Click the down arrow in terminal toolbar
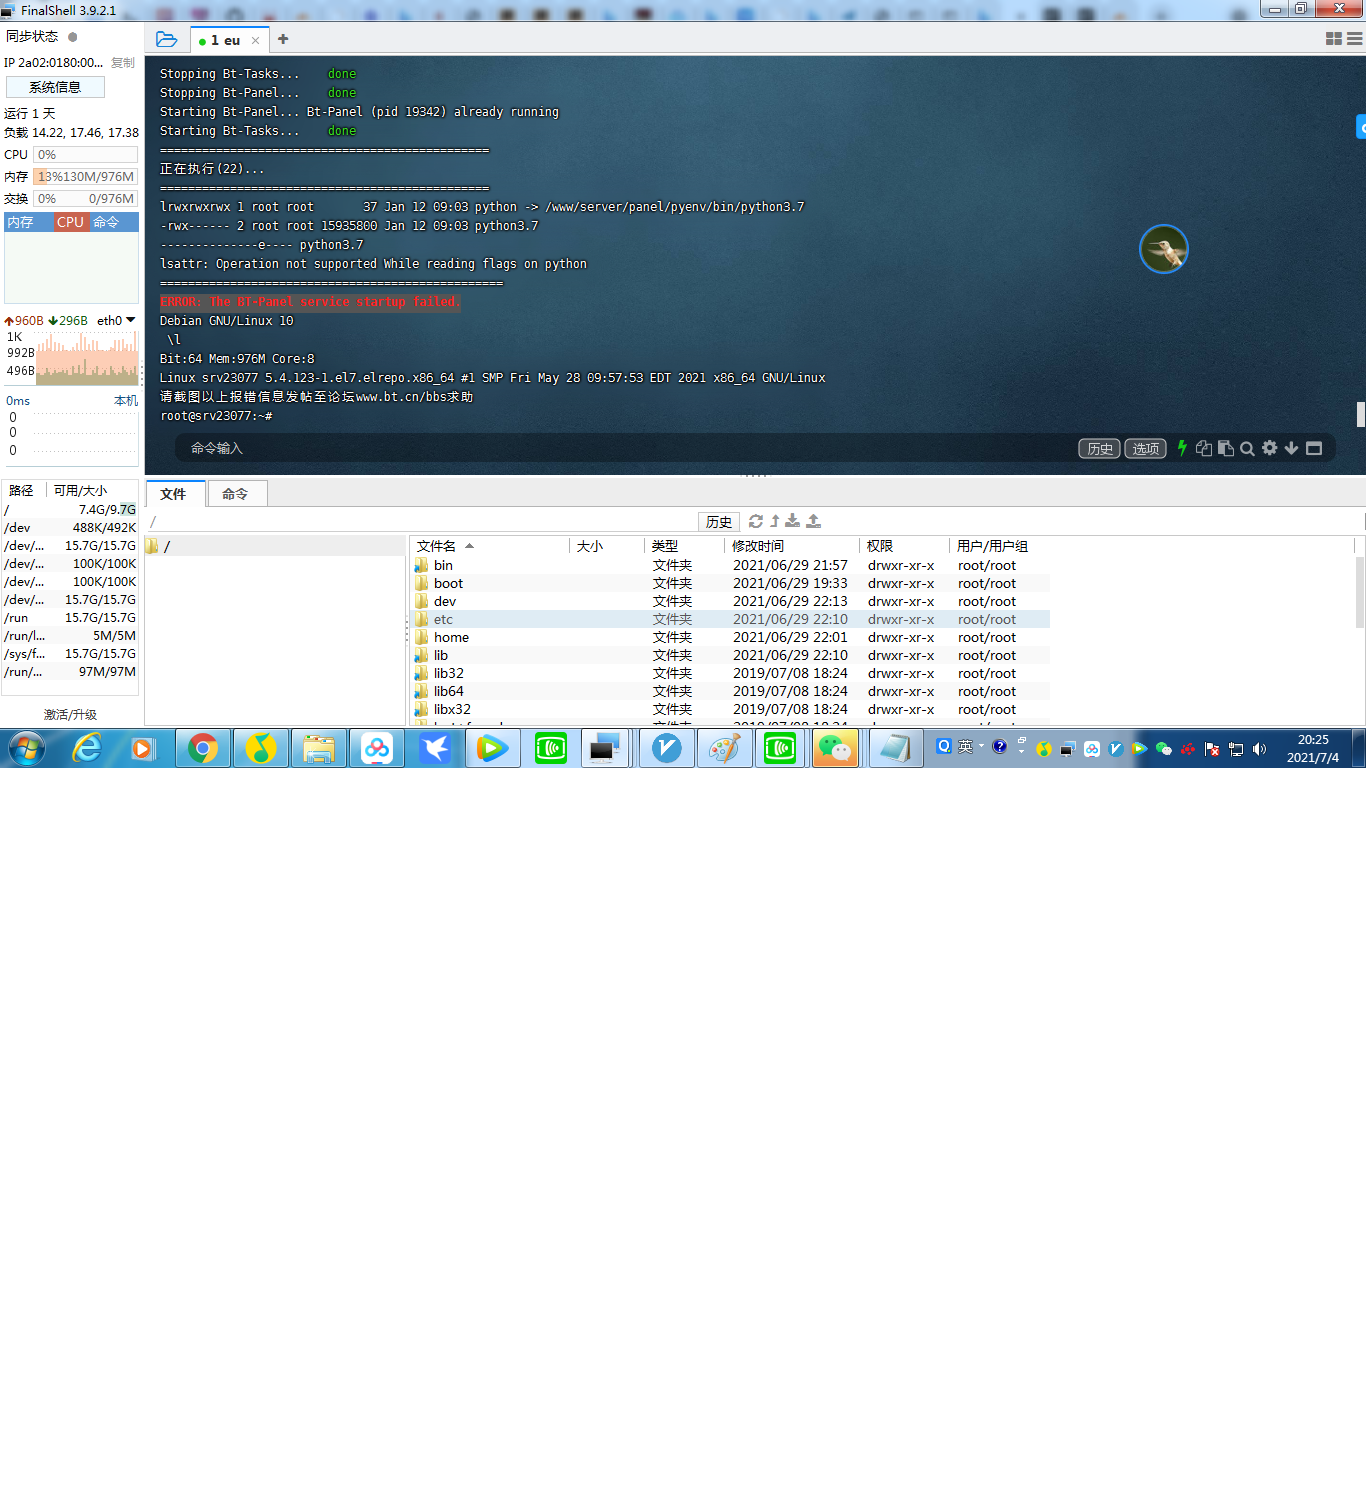 [1291, 448]
